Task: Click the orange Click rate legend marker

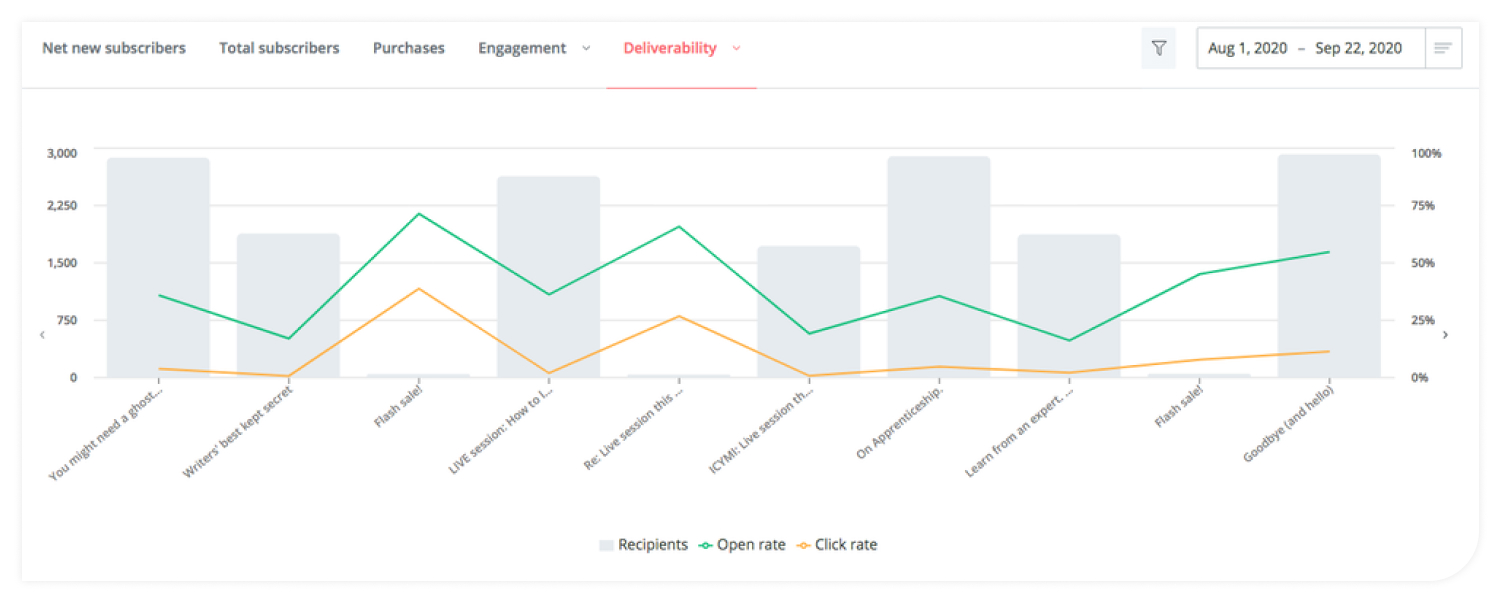Action: tap(803, 544)
